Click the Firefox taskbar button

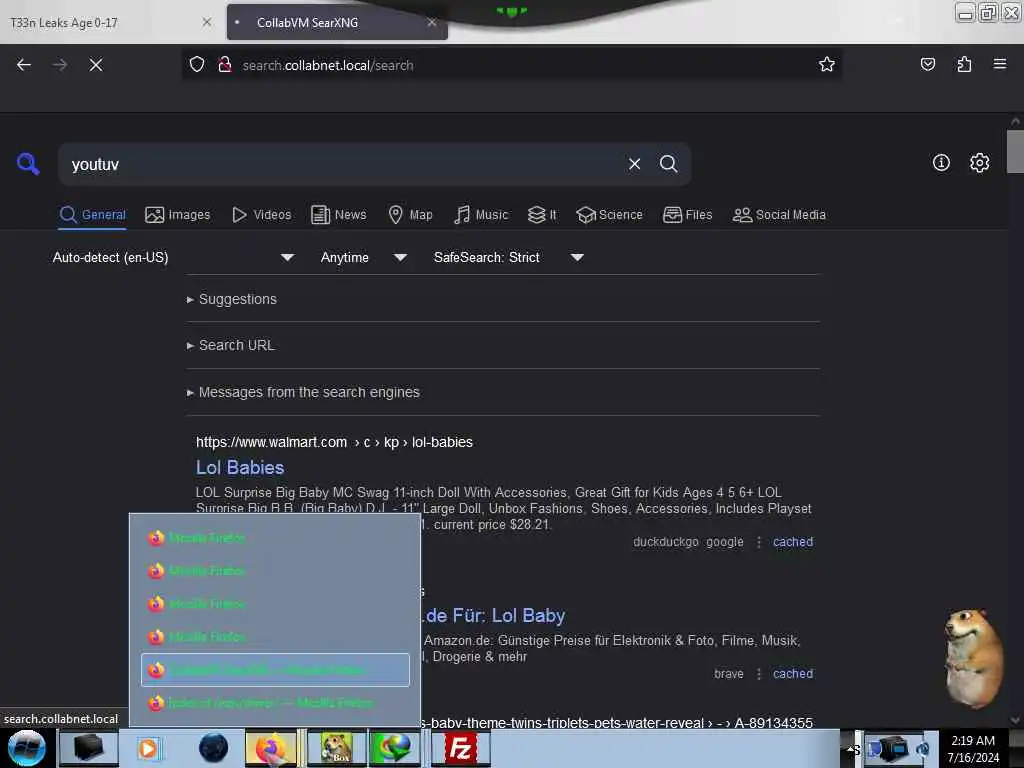click(x=271, y=748)
